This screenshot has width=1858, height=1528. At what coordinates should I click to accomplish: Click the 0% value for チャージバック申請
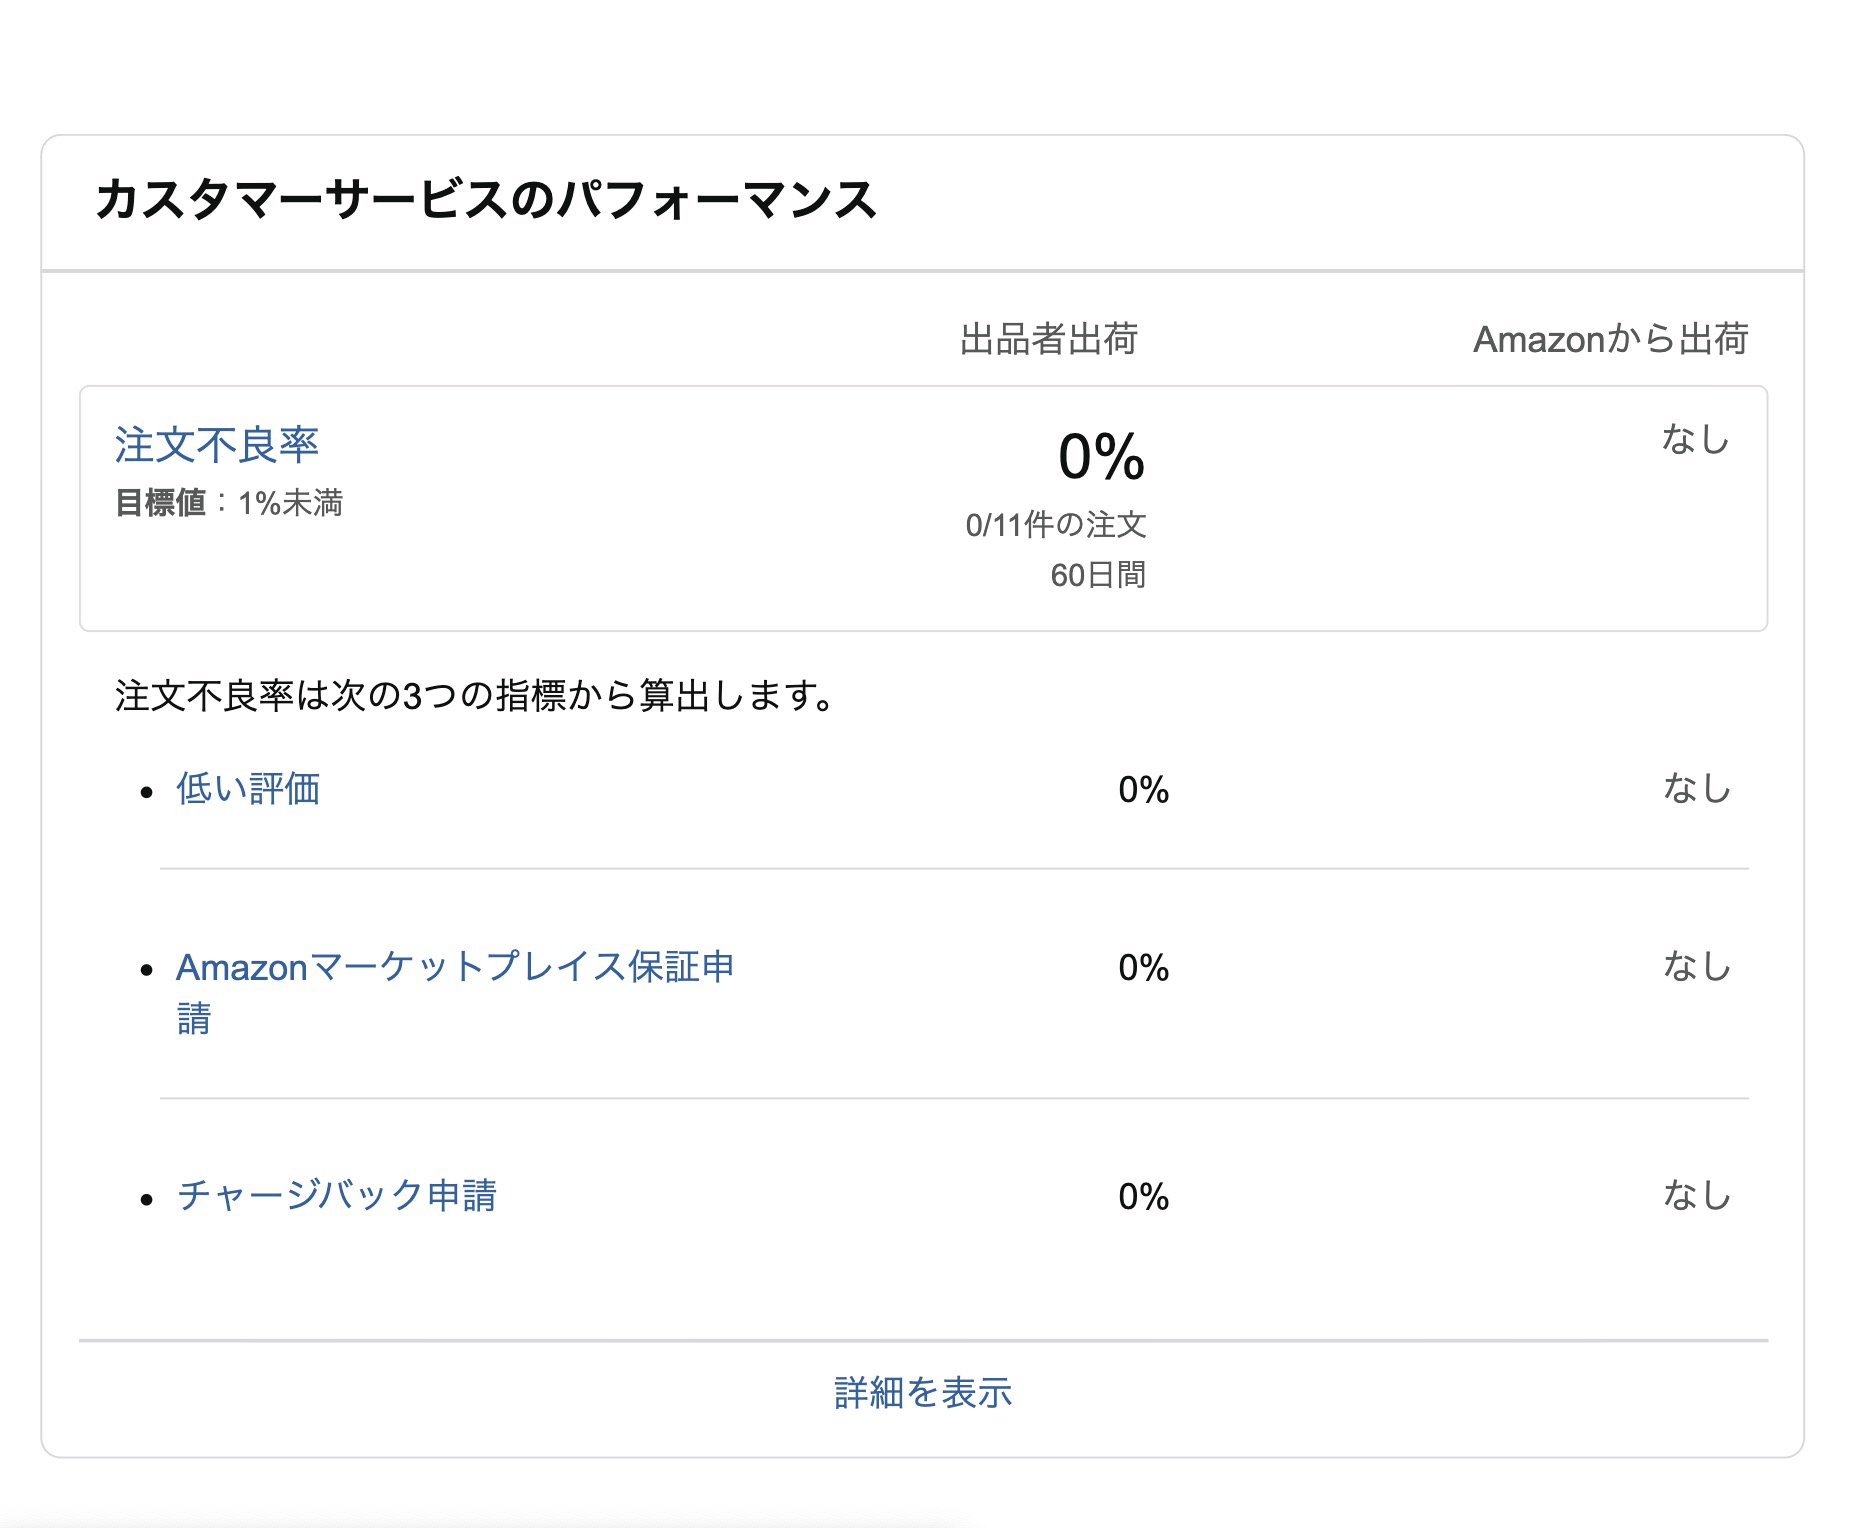coord(1144,1196)
